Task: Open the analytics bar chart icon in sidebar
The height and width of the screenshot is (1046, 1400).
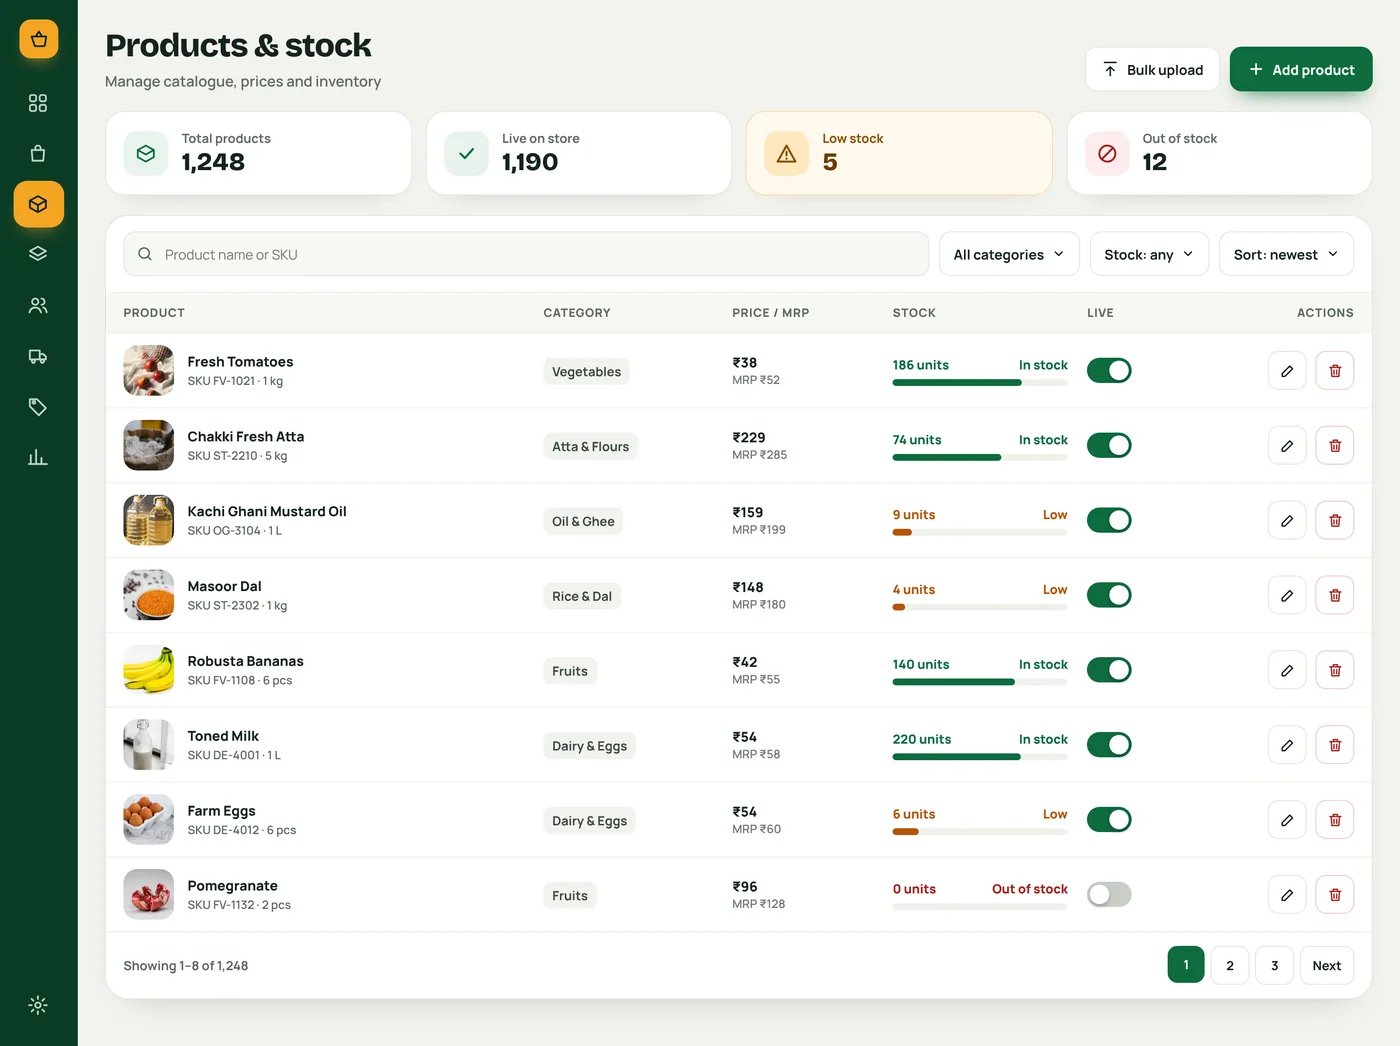Action: pos(38,458)
